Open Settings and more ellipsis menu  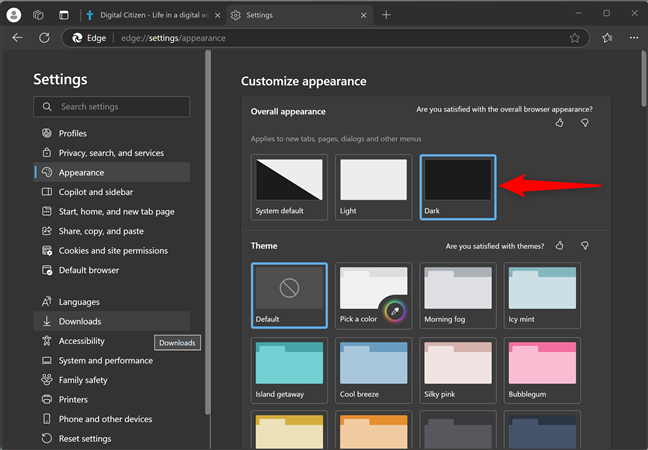(x=634, y=38)
